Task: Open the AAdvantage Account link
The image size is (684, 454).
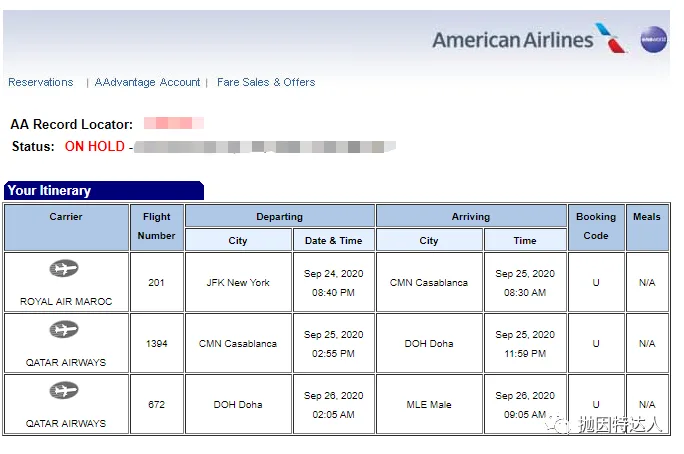Action: point(147,82)
